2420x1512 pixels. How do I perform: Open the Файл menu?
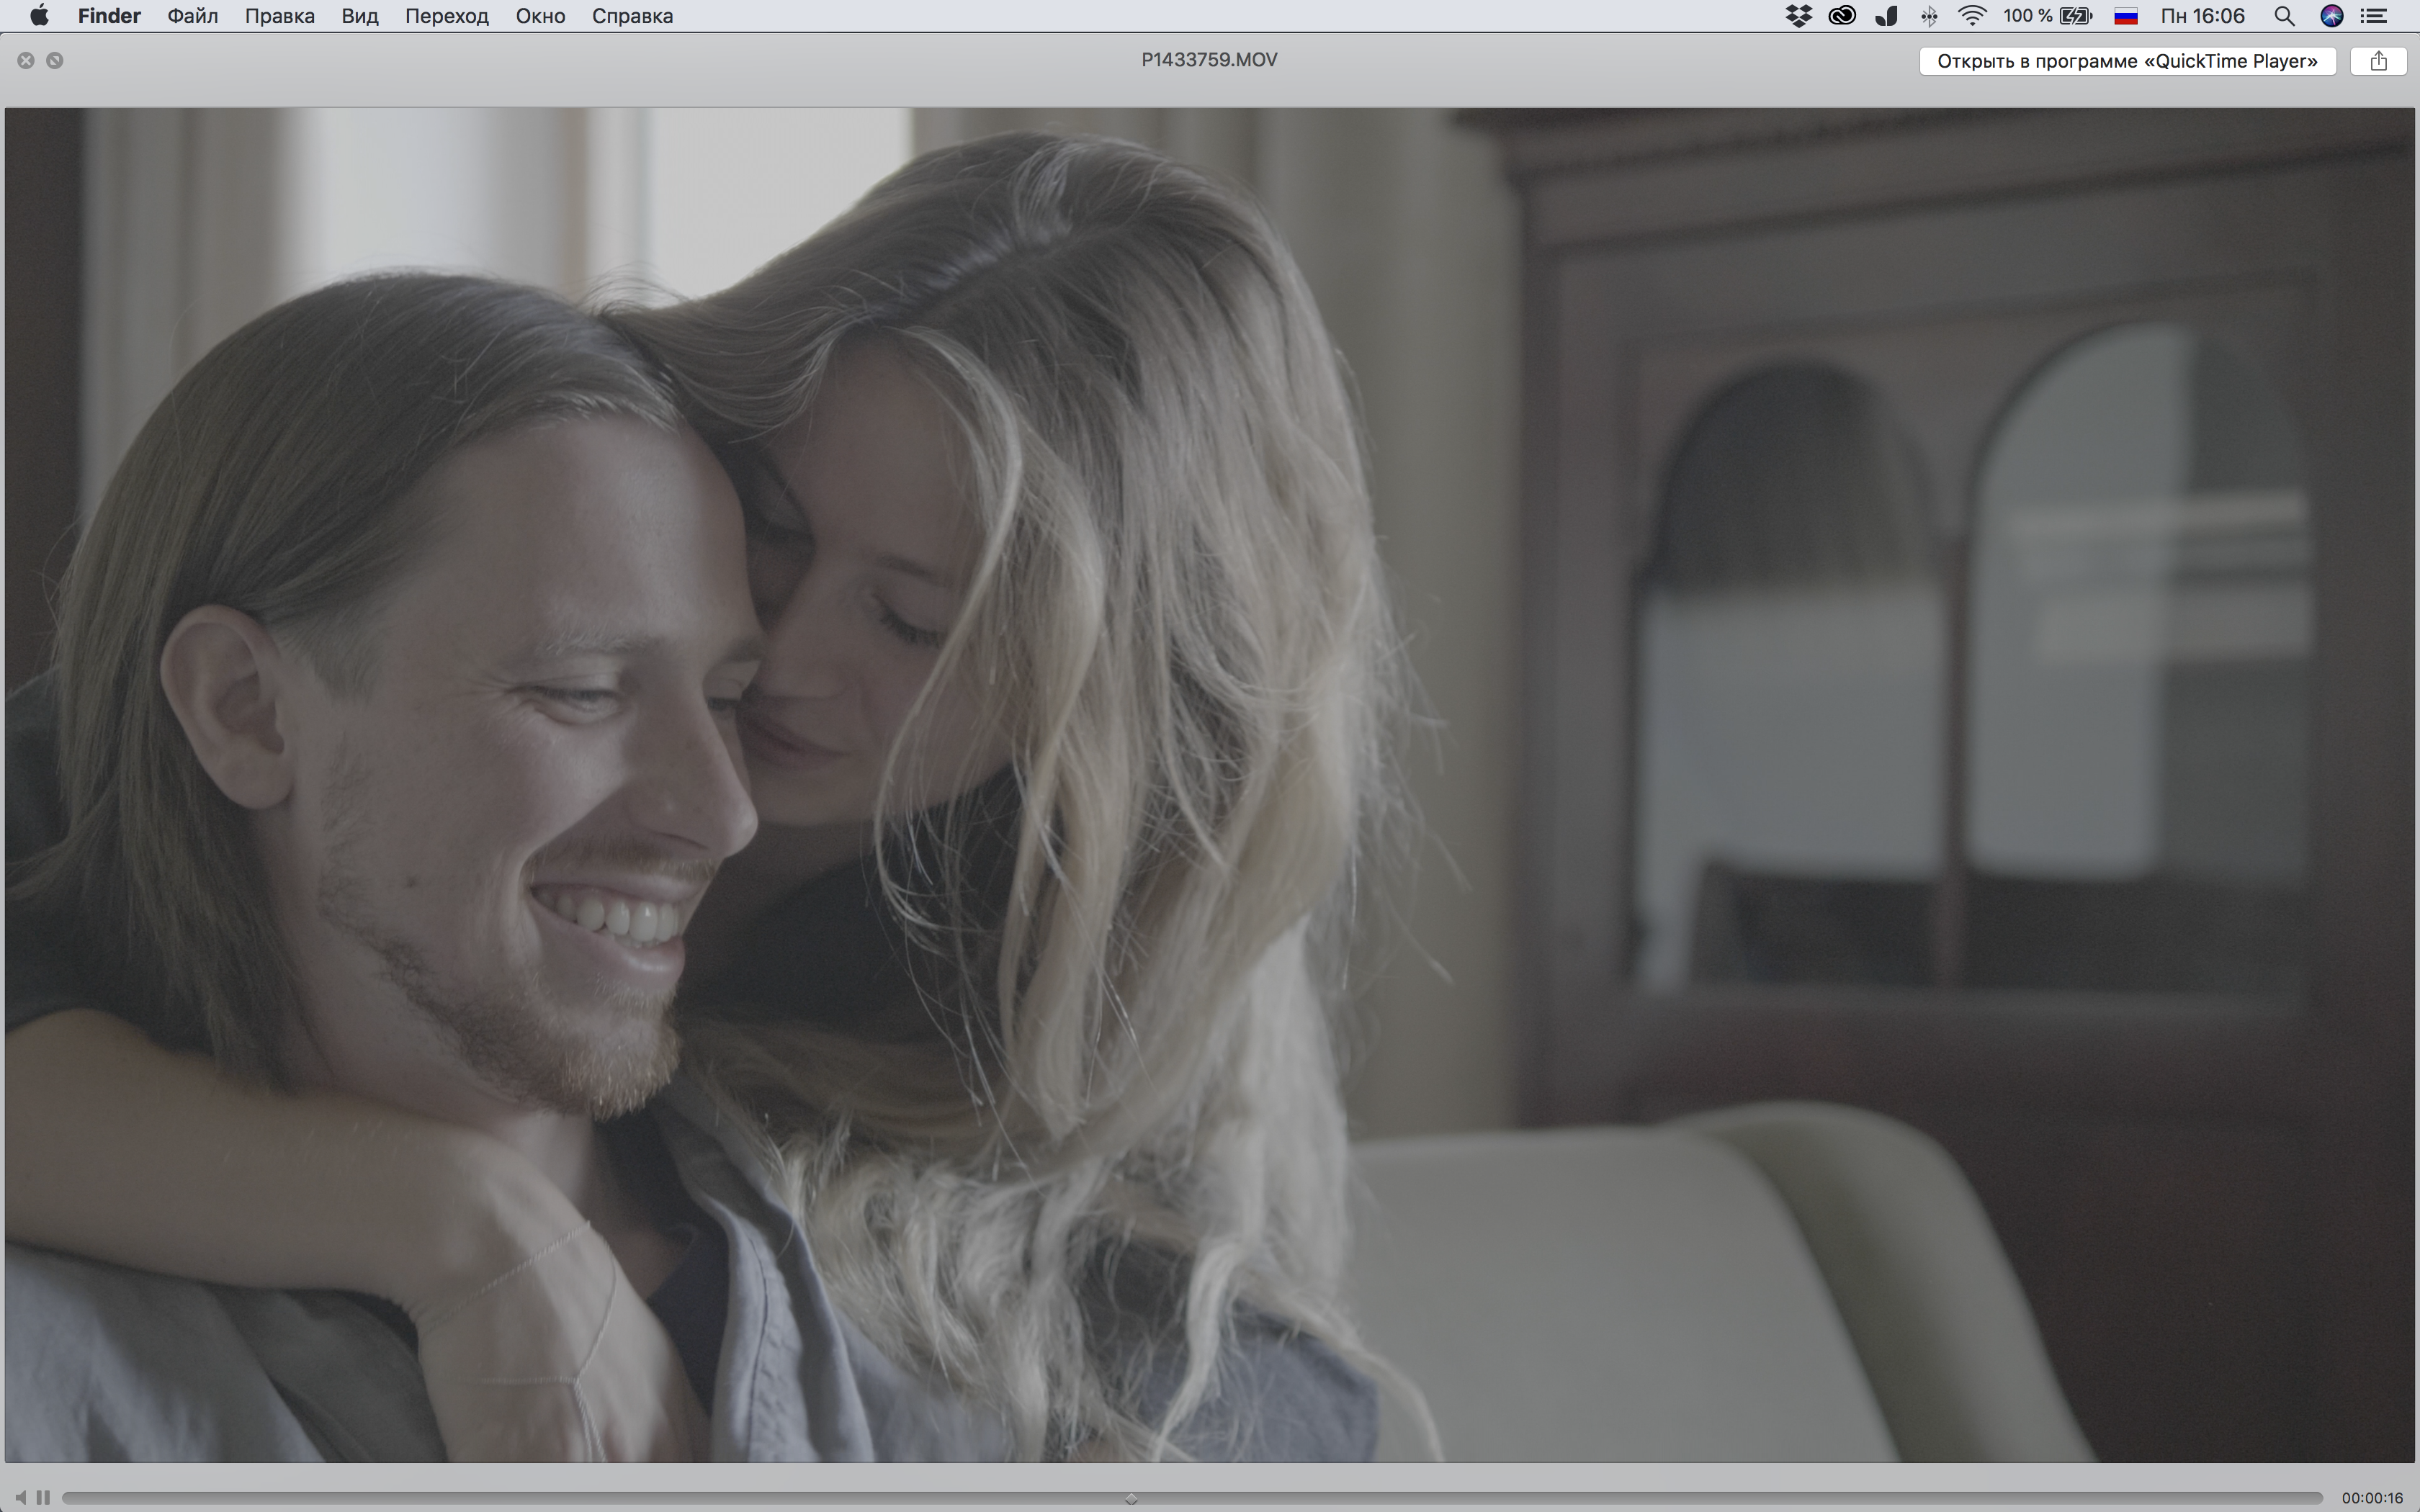click(192, 16)
